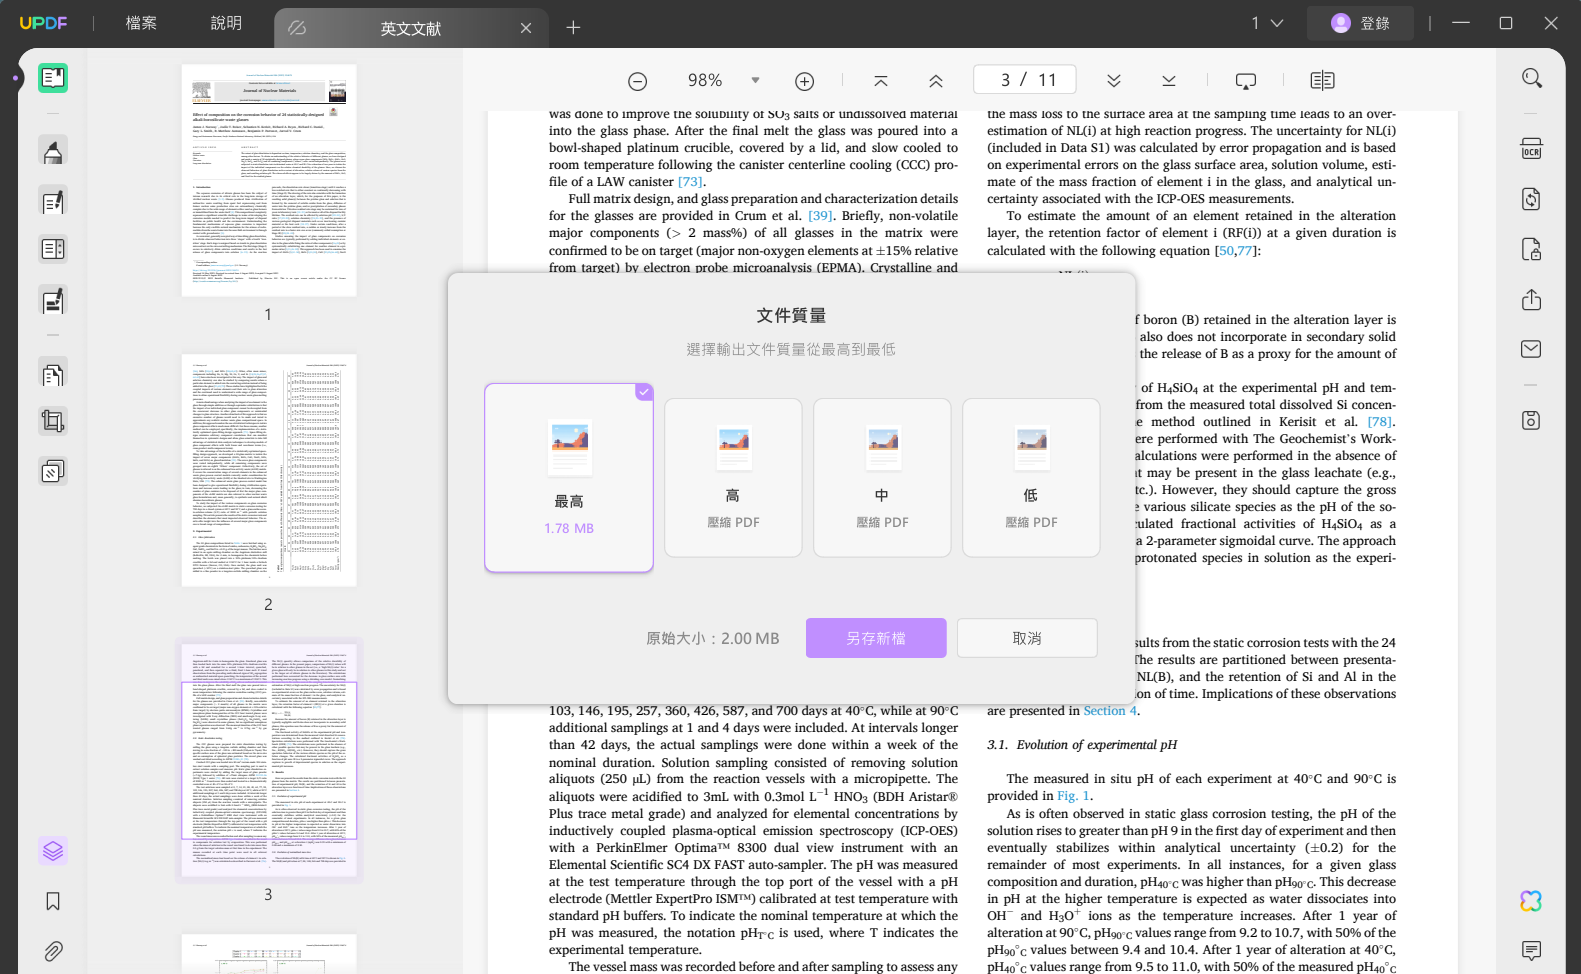The height and width of the screenshot is (974, 1581).
Task: Open the Bookmarks panel
Action: point(53,901)
